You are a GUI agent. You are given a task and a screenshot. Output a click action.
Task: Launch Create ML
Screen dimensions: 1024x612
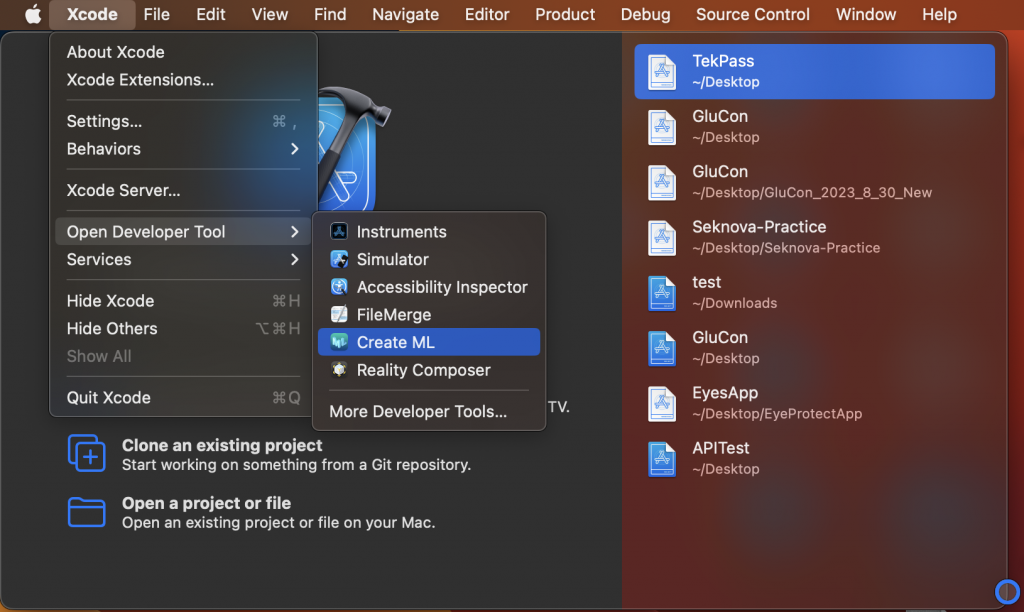429,342
